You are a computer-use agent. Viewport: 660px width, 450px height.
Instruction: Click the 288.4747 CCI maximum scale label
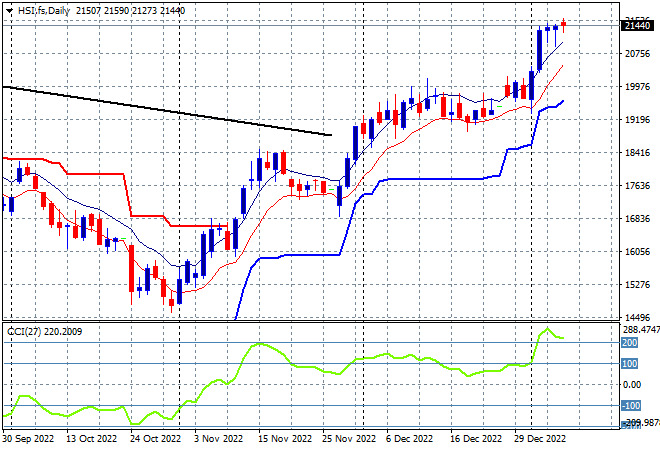641,329
